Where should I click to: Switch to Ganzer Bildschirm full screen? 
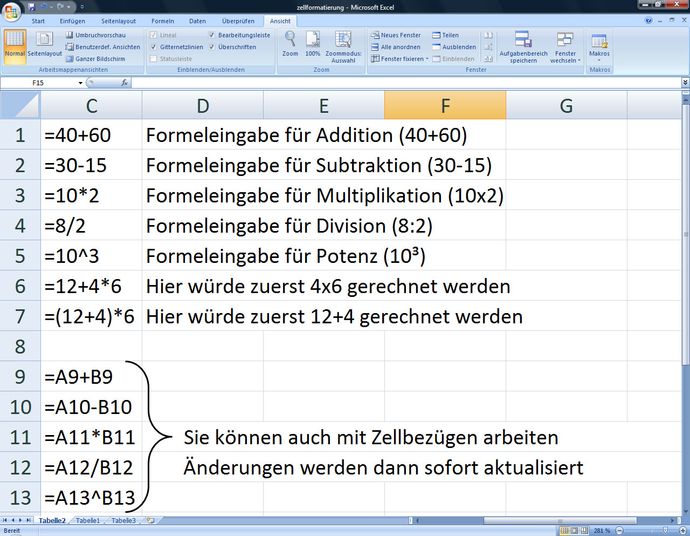[x=95, y=59]
